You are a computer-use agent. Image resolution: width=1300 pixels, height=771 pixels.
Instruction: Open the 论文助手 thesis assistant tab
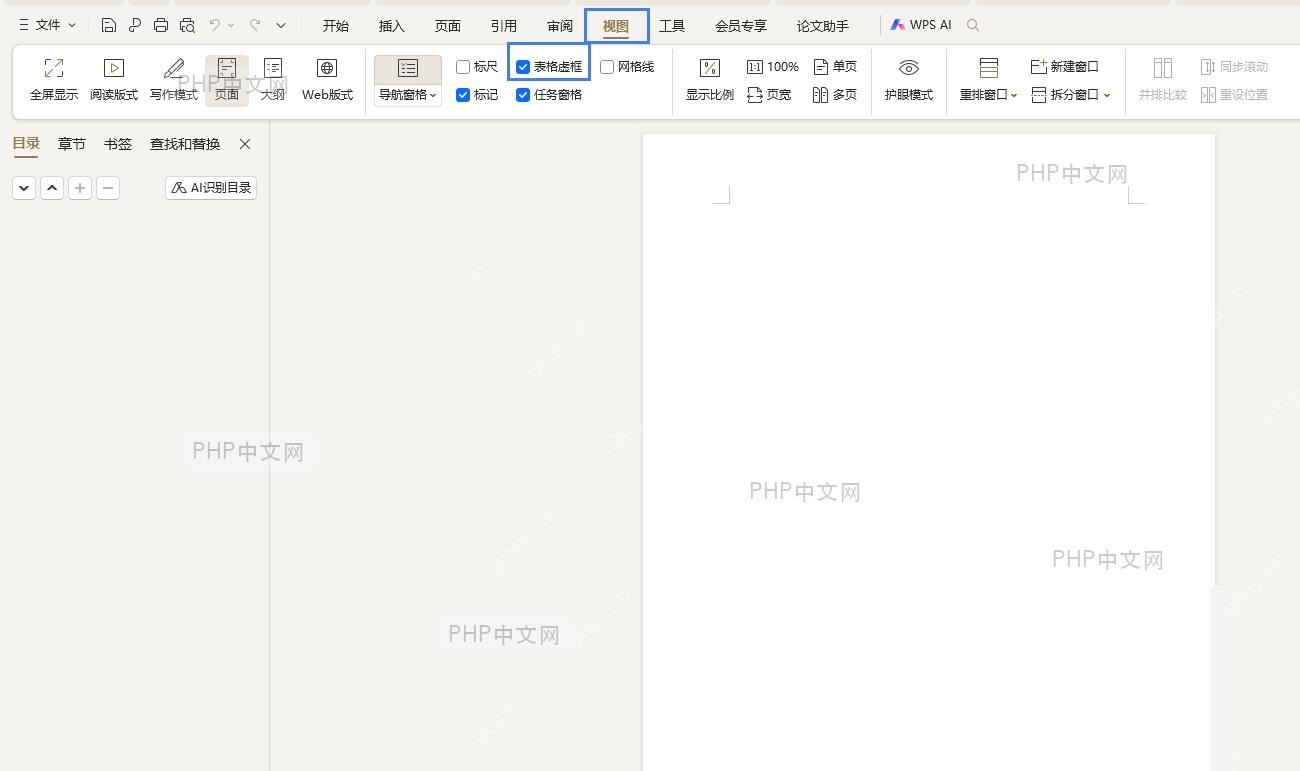coord(823,26)
